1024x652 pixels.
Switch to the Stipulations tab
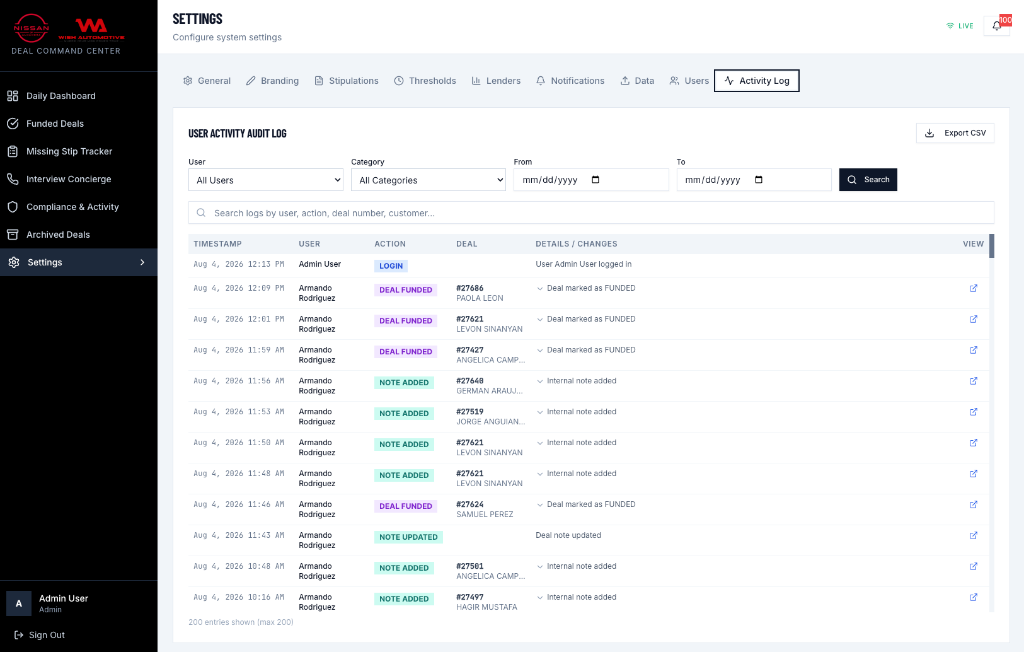(346, 81)
